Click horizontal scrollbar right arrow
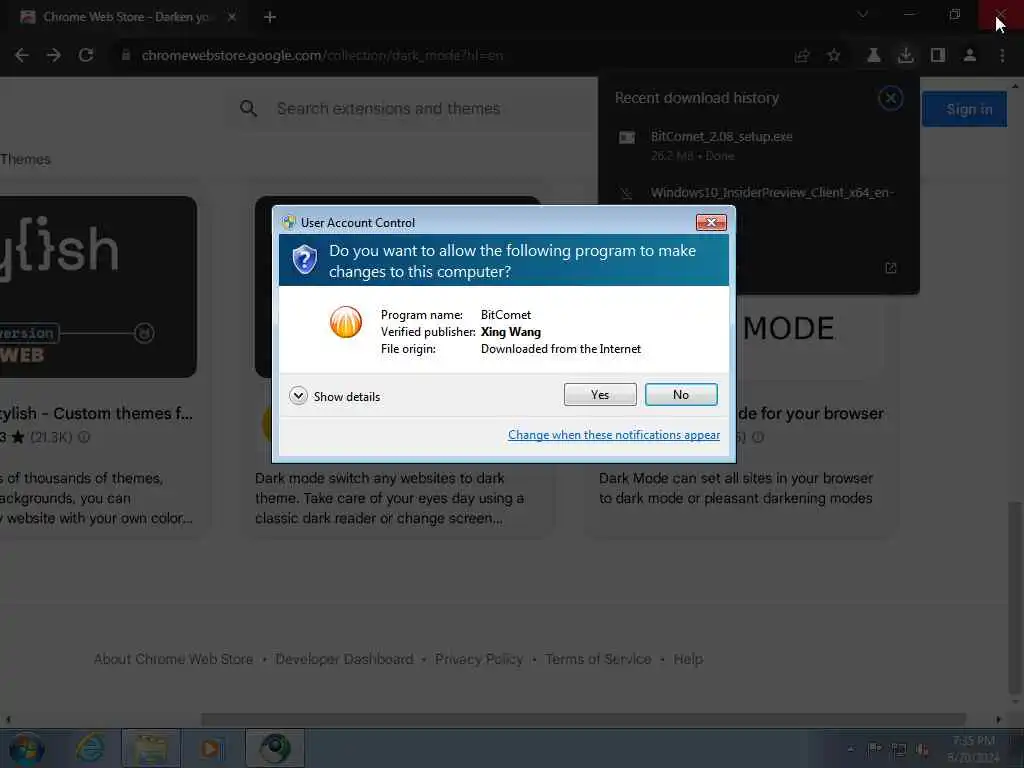Image resolution: width=1024 pixels, height=768 pixels. click(998, 720)
